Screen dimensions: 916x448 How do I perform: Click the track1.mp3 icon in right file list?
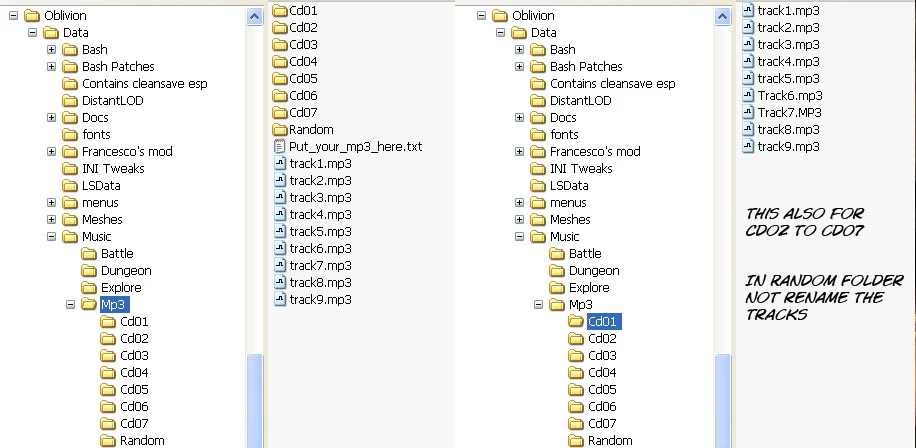pyautogui.click(x=748, y=11)
